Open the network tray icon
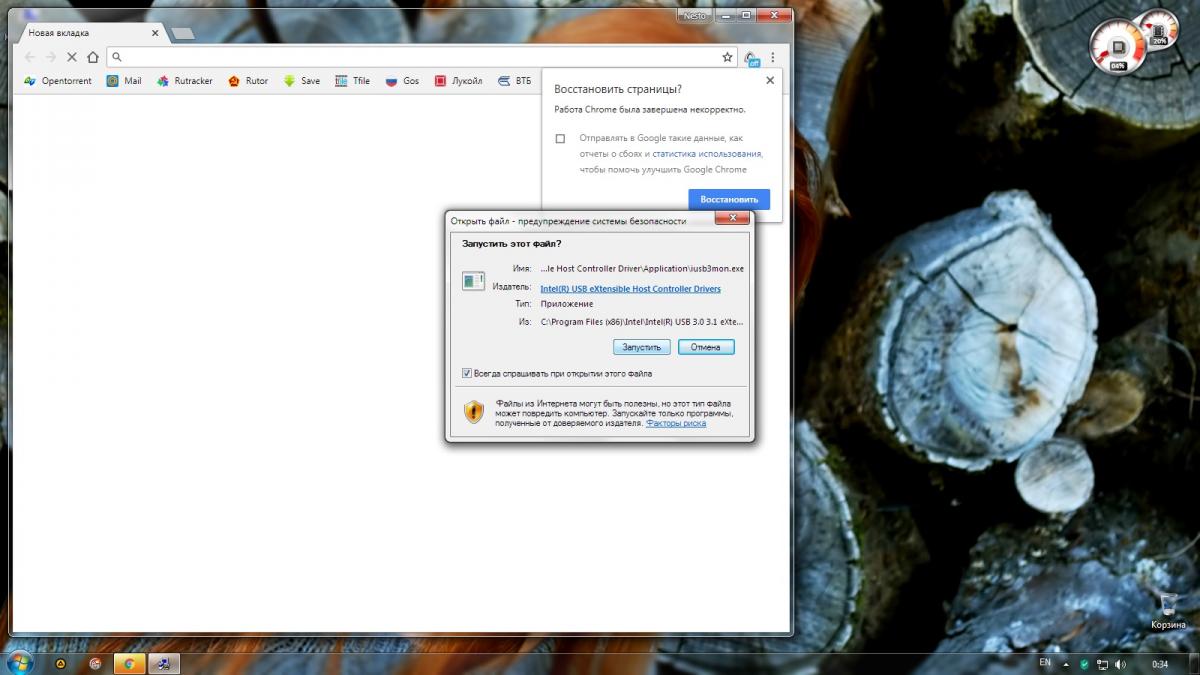1200x675 pixels. click(1102, 663)
